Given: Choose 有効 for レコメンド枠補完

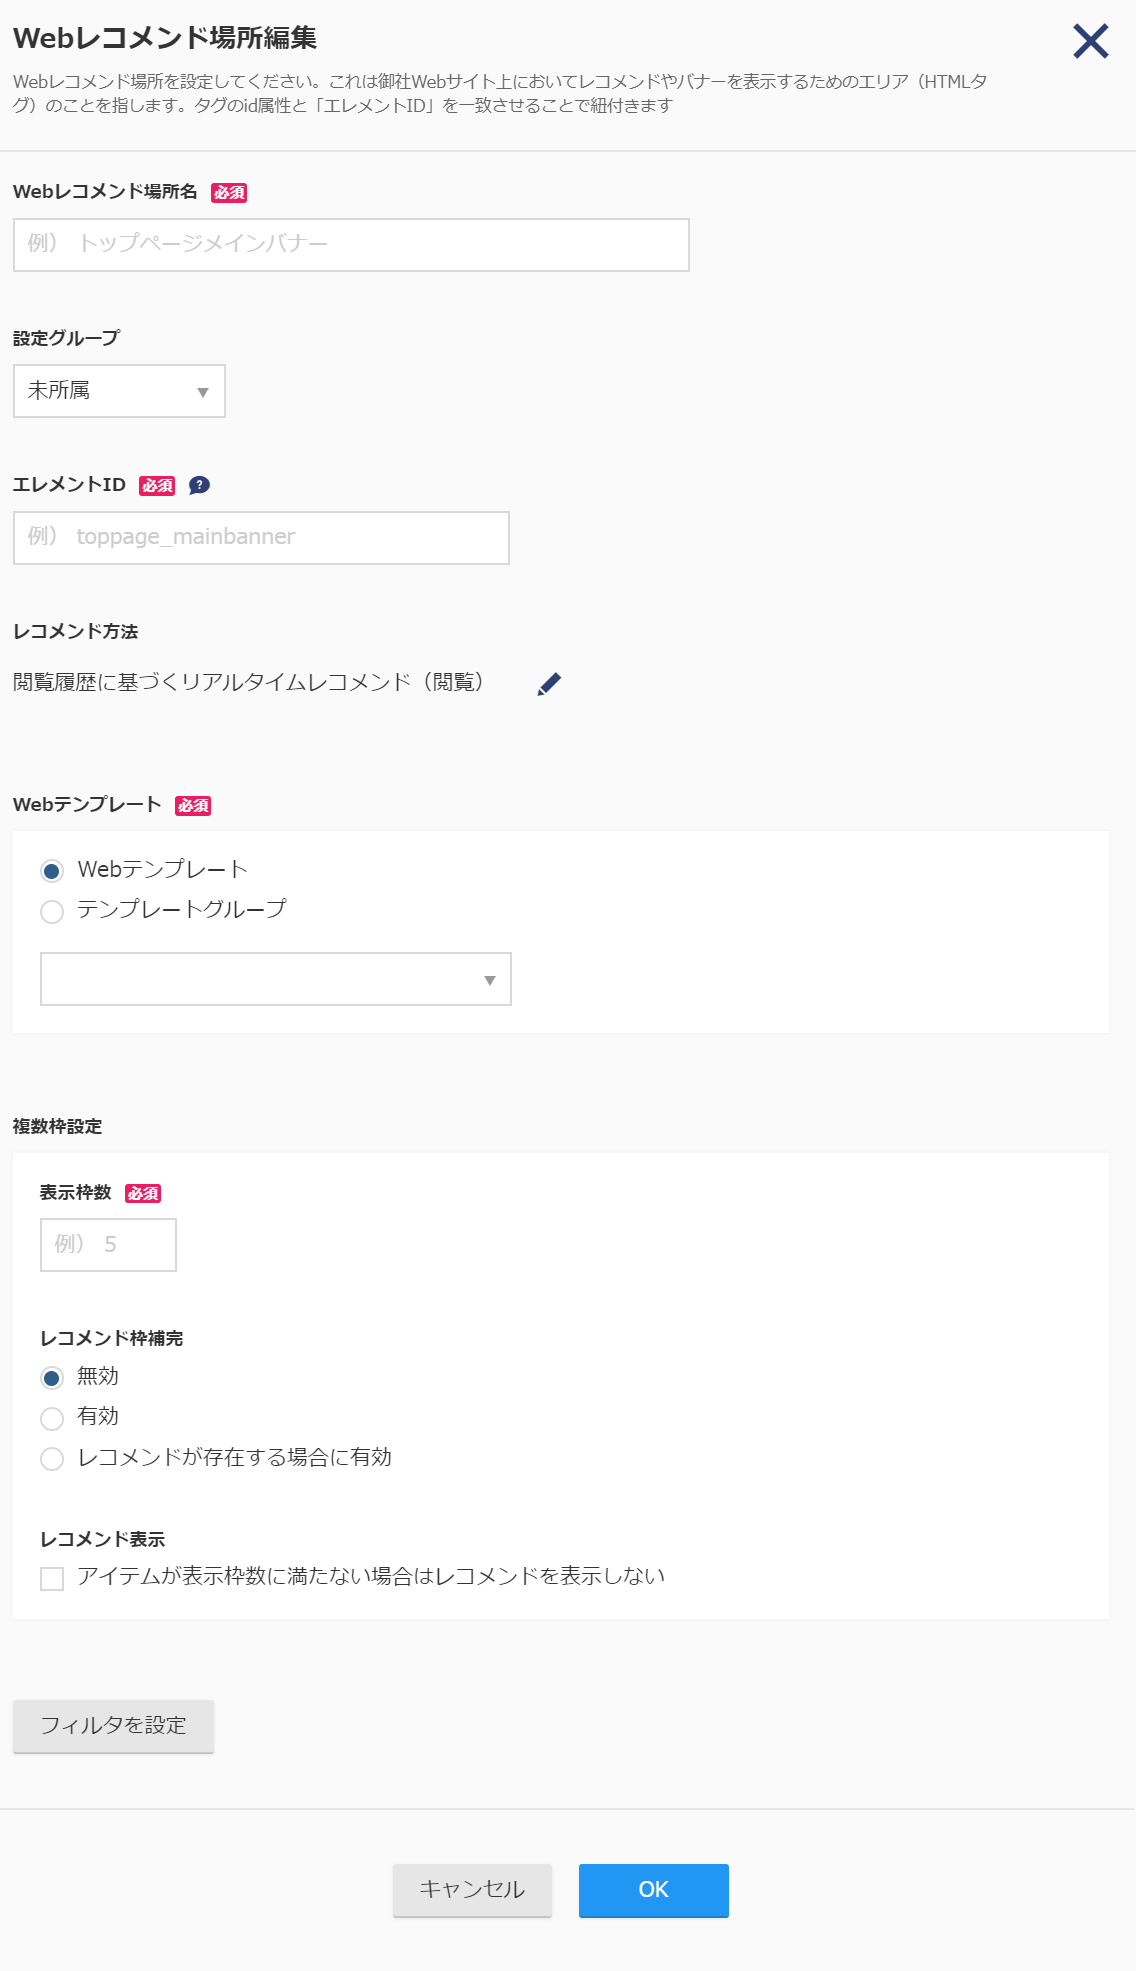Looking at the screenshot, I should (52, 1418).
